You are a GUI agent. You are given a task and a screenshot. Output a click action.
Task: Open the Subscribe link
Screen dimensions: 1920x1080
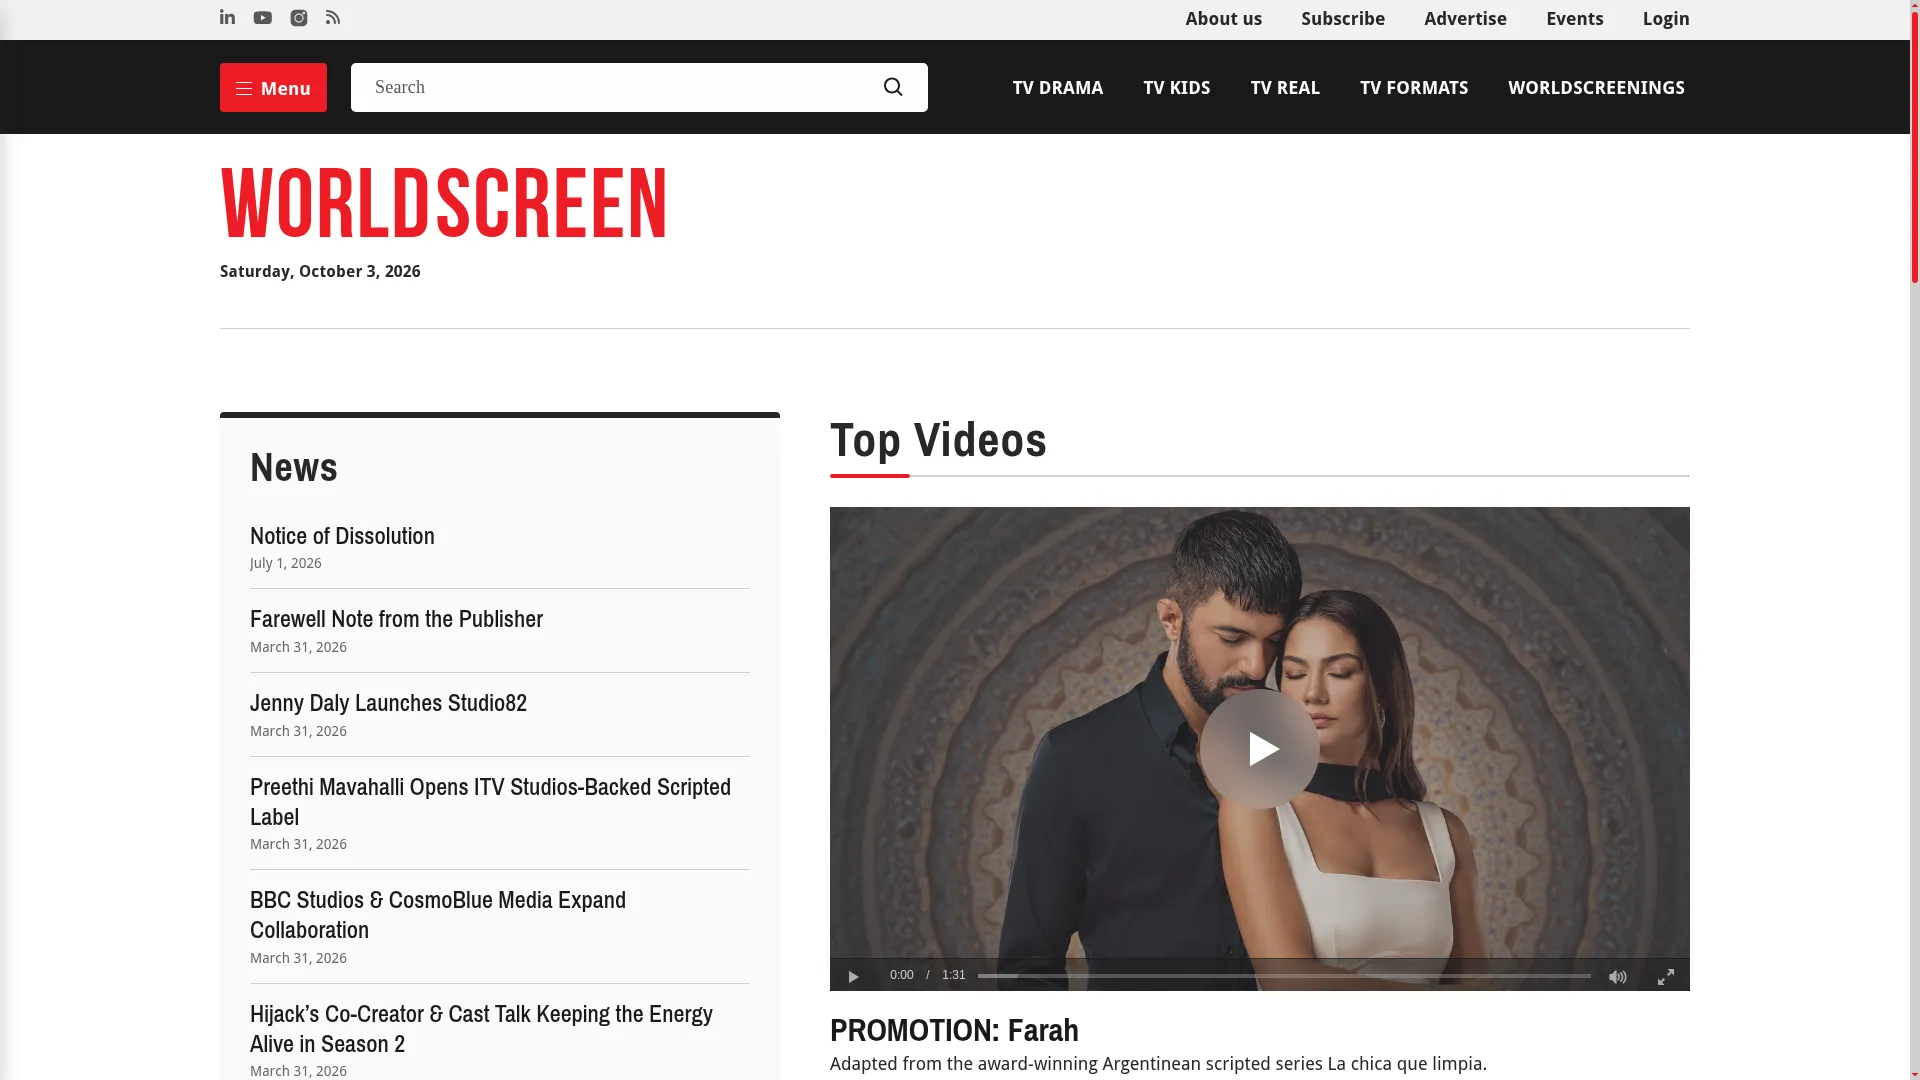click(x=1342, y=19)
